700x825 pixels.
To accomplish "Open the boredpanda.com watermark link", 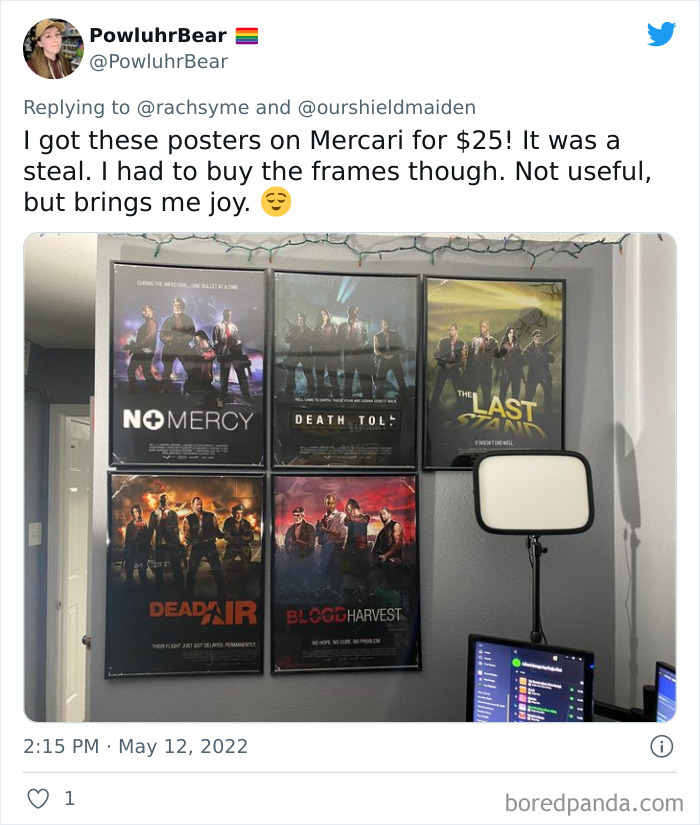I will coord(594,803).
